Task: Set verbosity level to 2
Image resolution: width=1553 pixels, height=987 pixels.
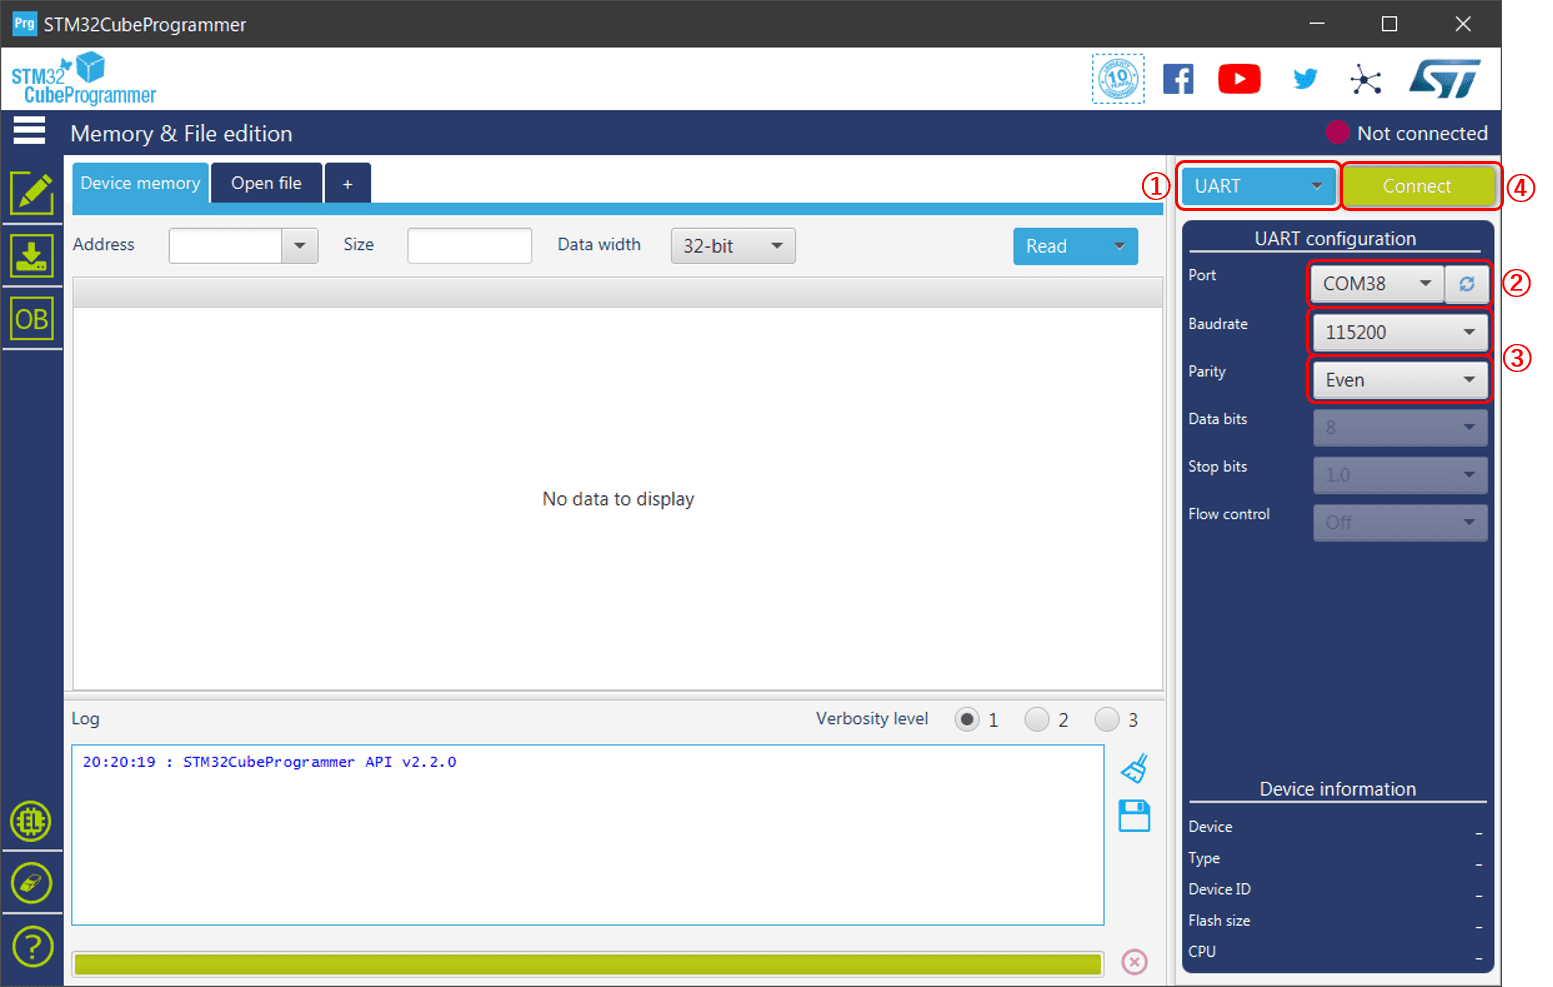Action: (x=1037, y=719)
